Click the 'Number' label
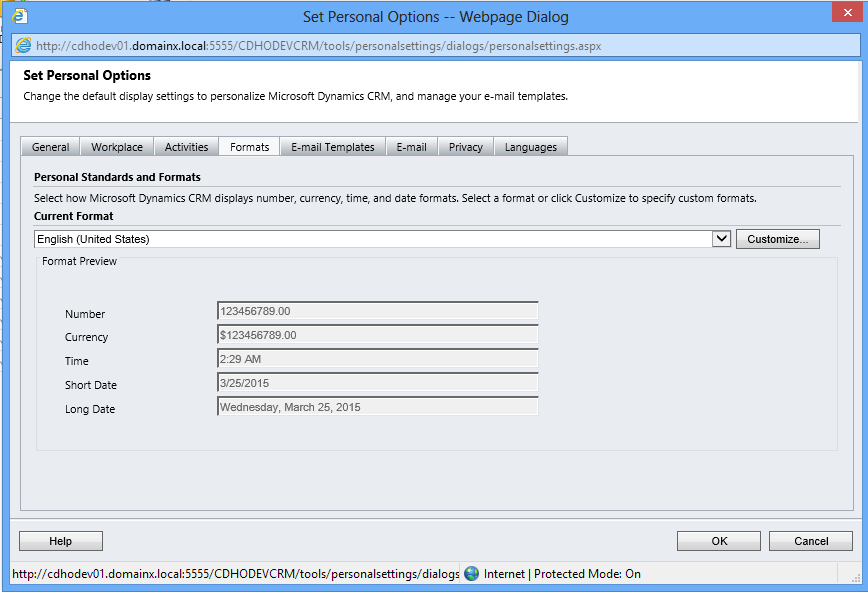The width and height of the screenshot is (868, 592). (85, 313)
